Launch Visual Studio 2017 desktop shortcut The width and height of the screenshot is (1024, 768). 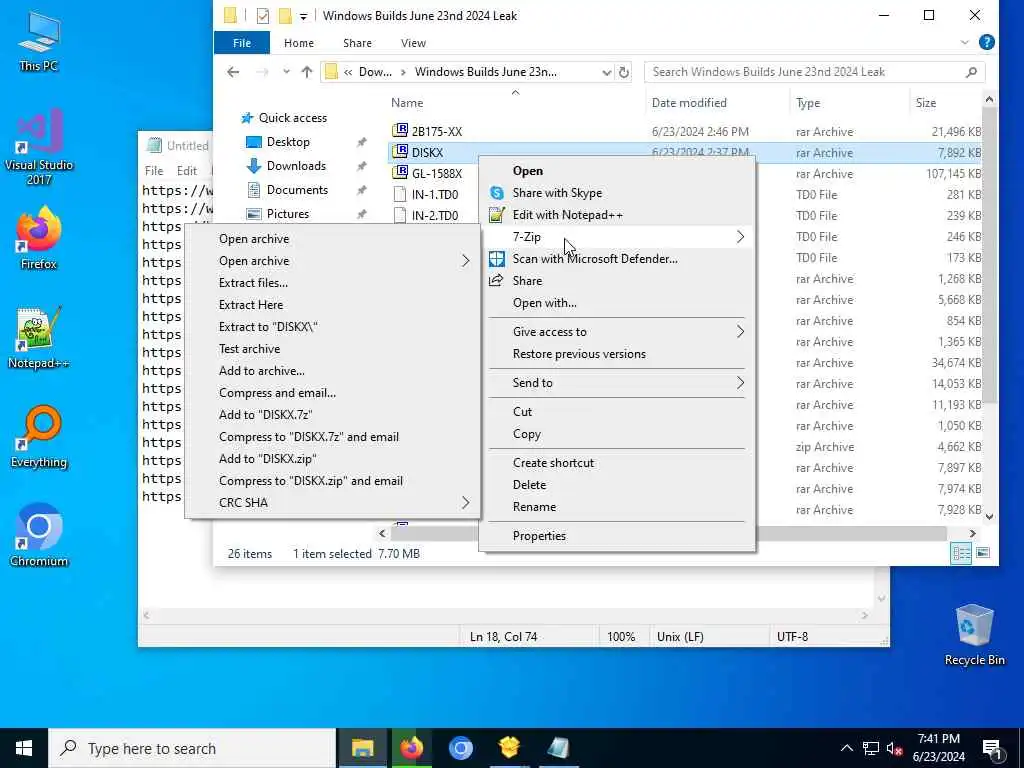[x=39, y=148]
